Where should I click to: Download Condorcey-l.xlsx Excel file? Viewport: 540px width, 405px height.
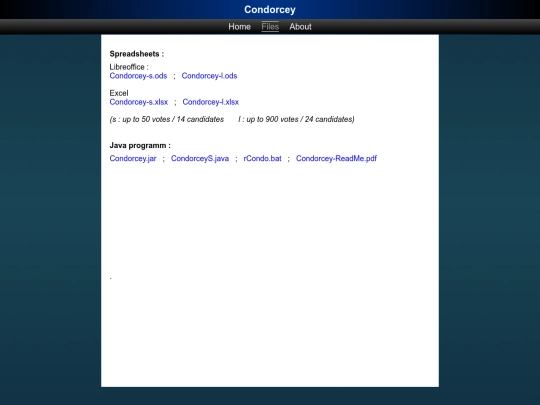coord(210,102)
